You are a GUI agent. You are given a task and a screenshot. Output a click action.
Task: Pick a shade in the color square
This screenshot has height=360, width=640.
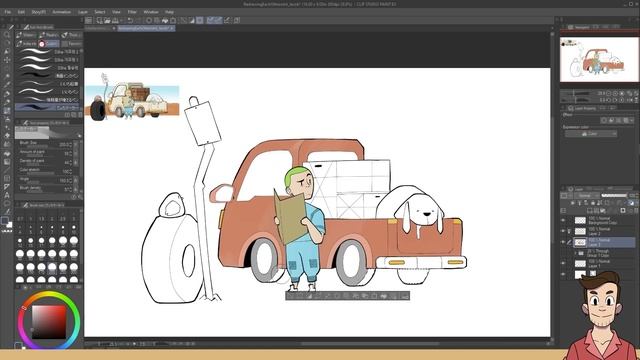49,322
